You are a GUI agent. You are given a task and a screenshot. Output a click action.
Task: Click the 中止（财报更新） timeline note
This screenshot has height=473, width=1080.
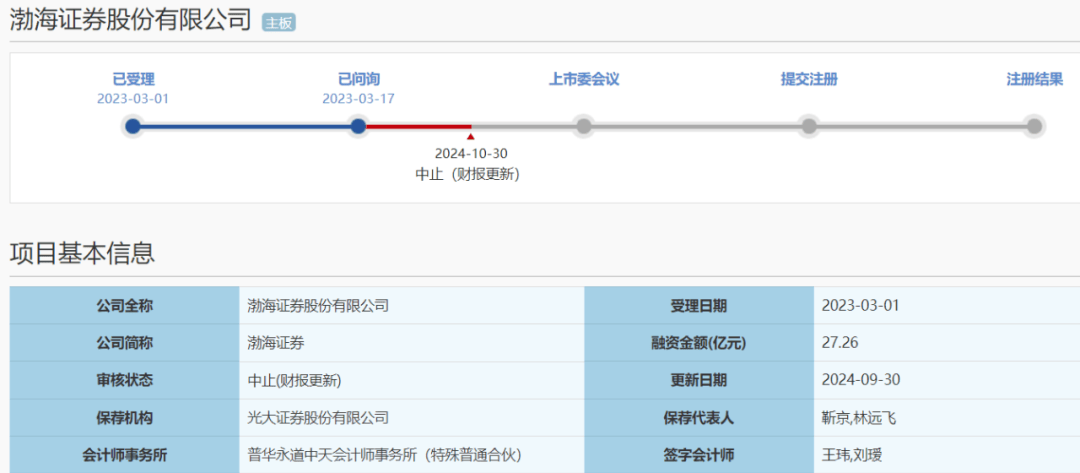(x=468, y=174)
